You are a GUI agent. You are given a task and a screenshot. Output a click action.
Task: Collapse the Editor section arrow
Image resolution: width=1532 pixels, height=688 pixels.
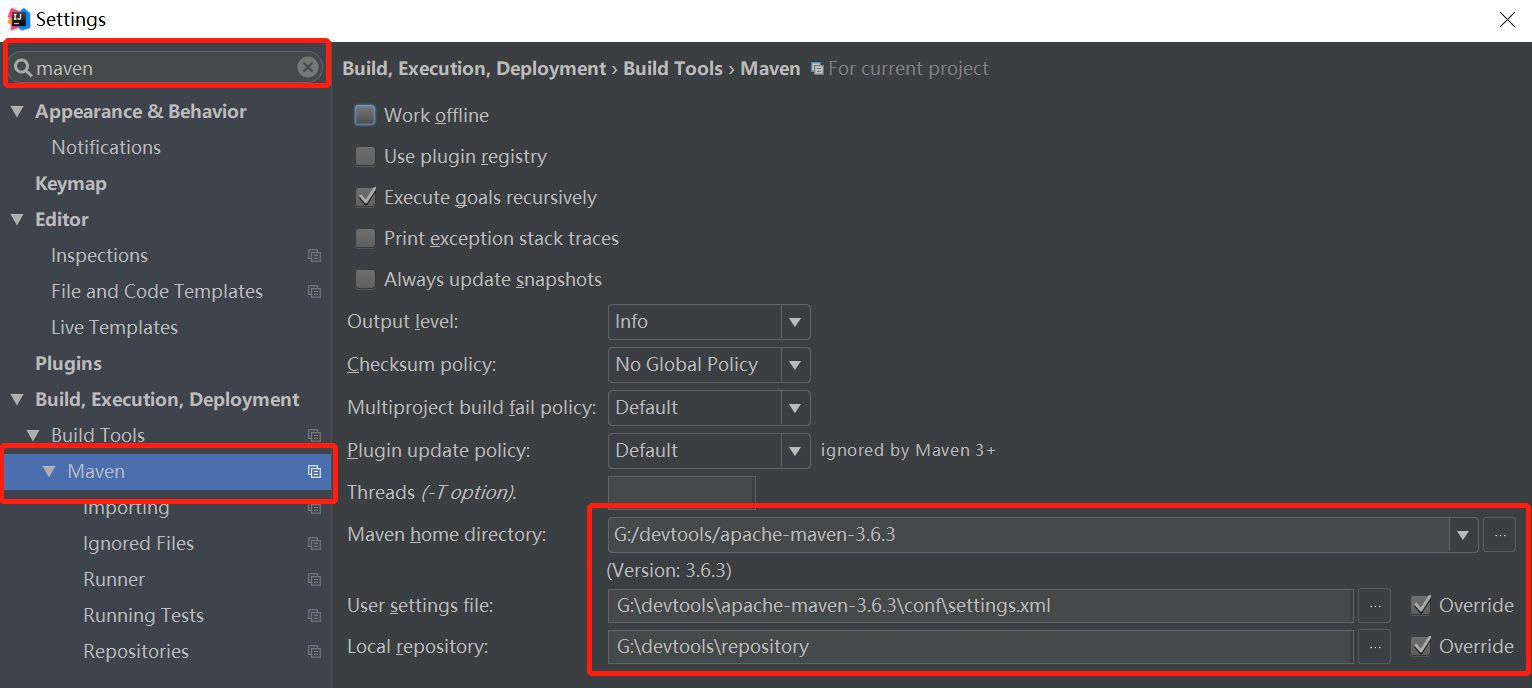17,220
